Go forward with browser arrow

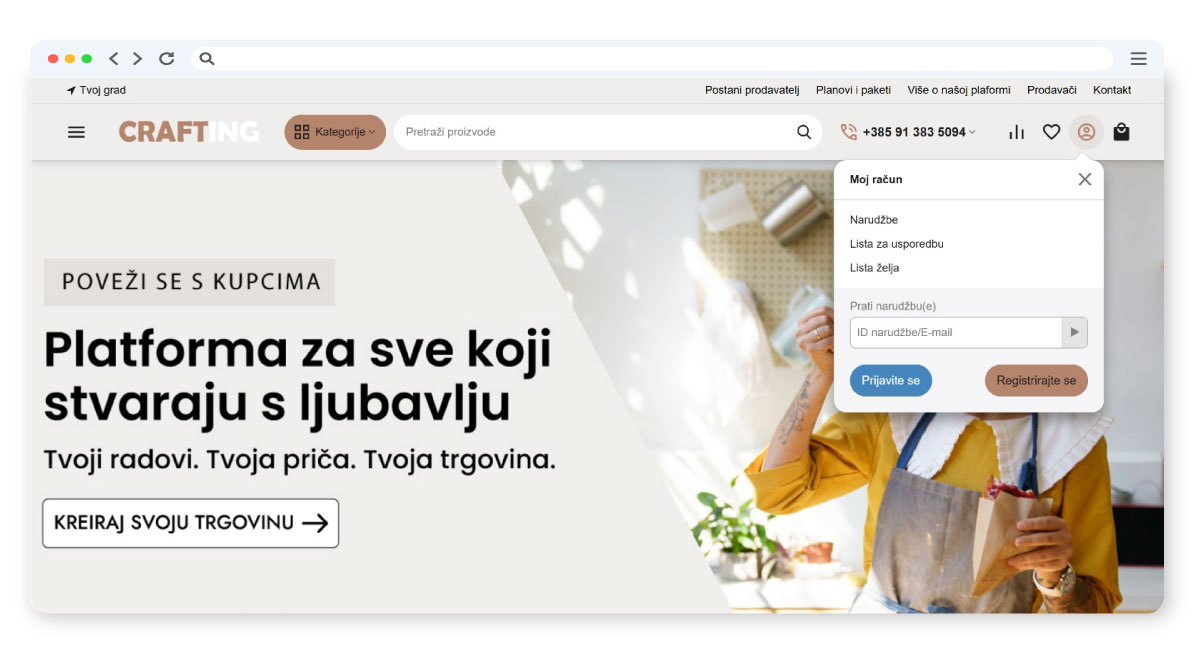(137, 58)
